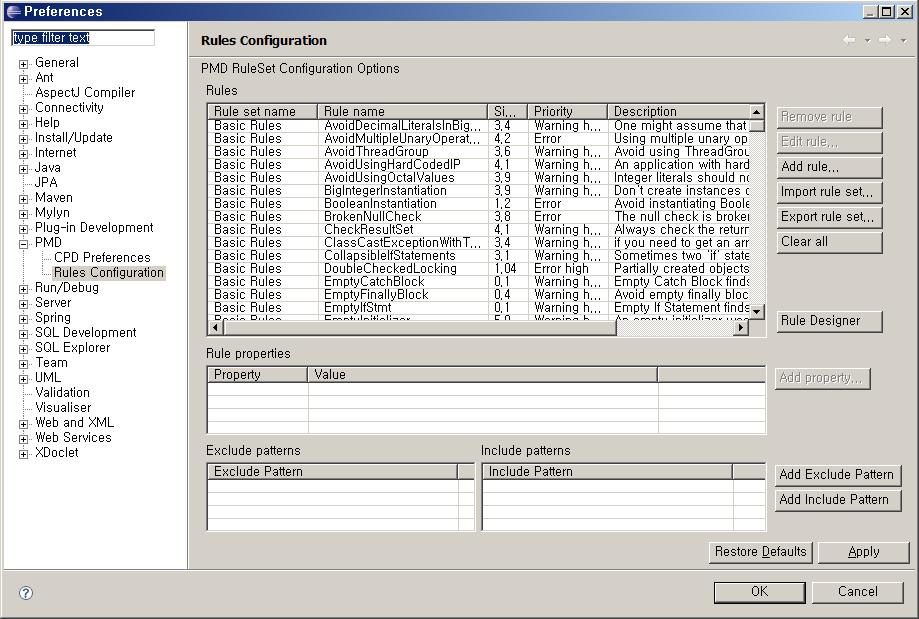Viewport: 919px width, 619px height.
Task: Collapse the PMD tree node
Action: [x=23, y=244]
